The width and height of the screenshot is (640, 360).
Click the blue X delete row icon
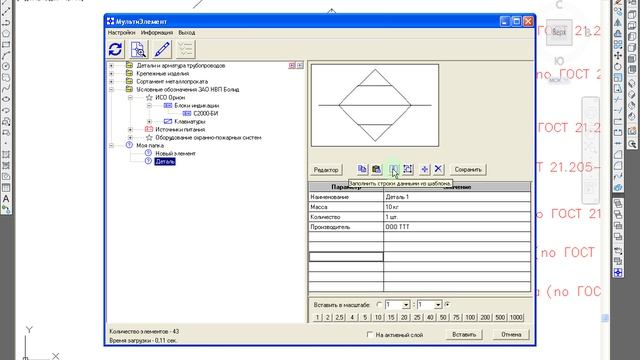[438, 169]
